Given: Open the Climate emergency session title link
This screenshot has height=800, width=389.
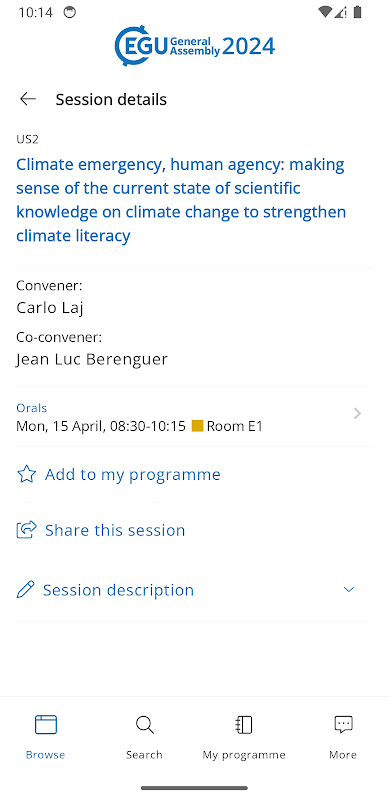Looking at the screenshot, I should 181,200.
